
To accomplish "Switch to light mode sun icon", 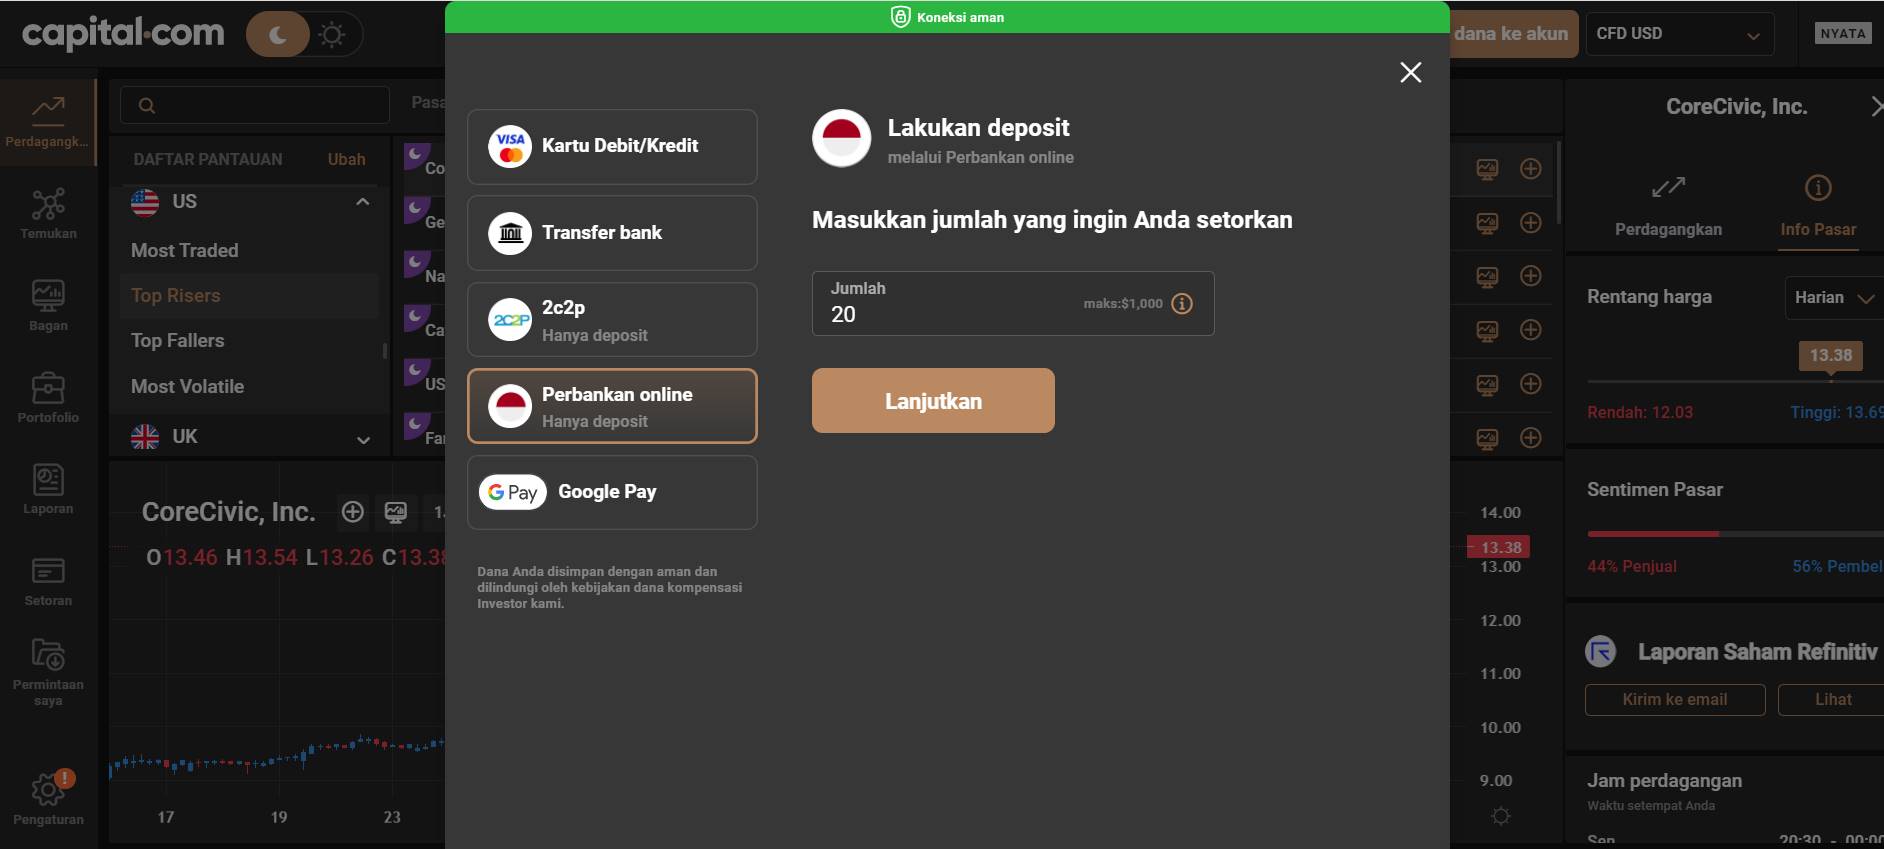I will [x=332, y=35].
